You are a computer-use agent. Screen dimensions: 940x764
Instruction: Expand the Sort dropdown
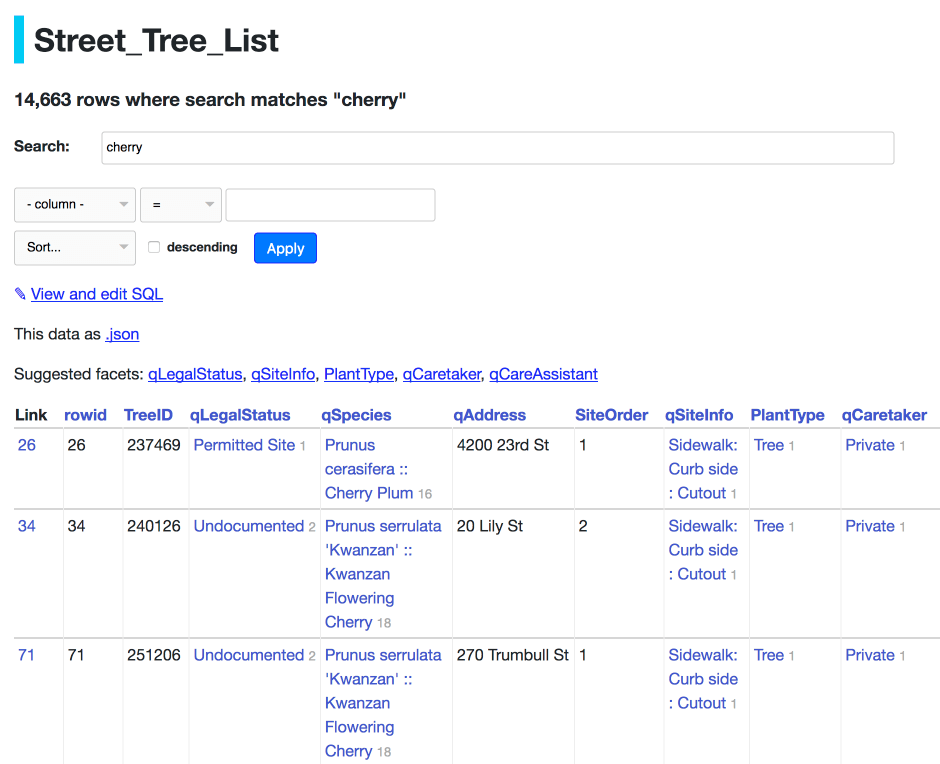click(x=75, y=247)
